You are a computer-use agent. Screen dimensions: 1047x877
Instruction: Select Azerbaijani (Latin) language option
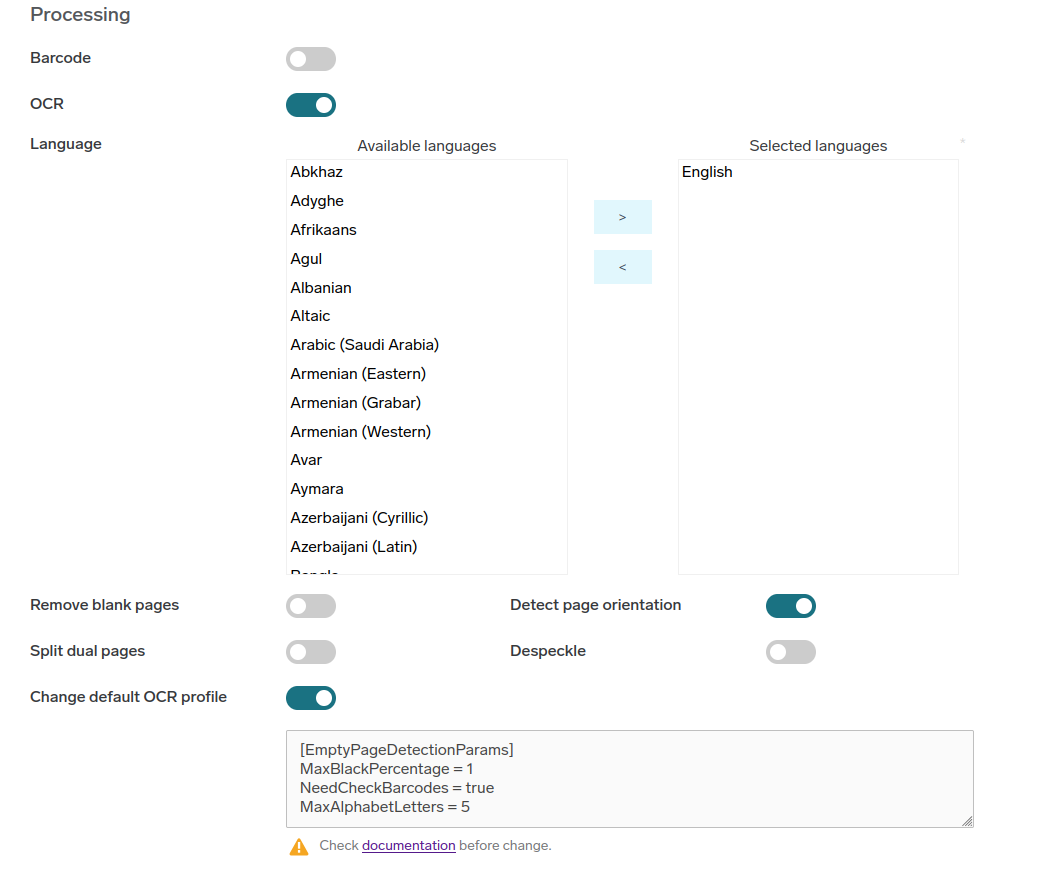tap(354, 547)
